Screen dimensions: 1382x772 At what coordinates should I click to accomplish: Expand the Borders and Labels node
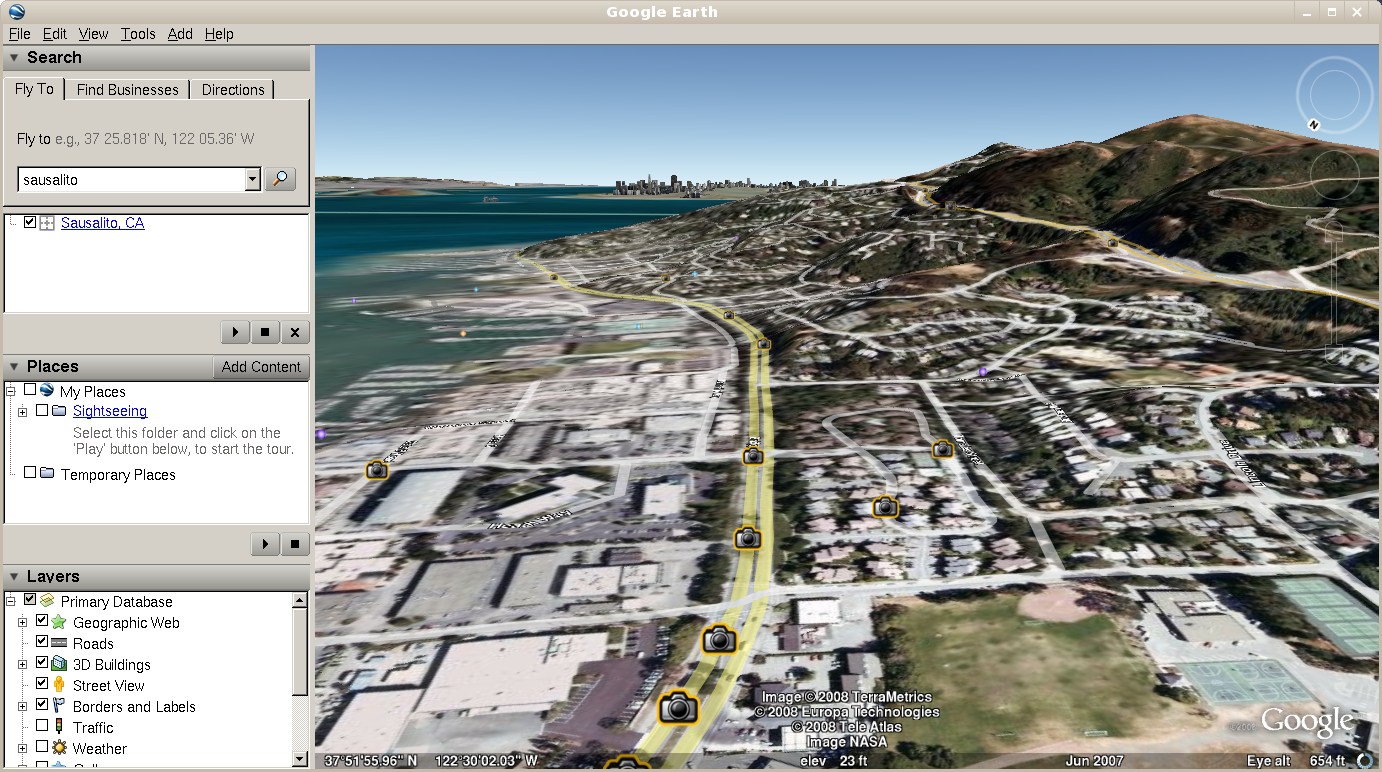[23, 707]
